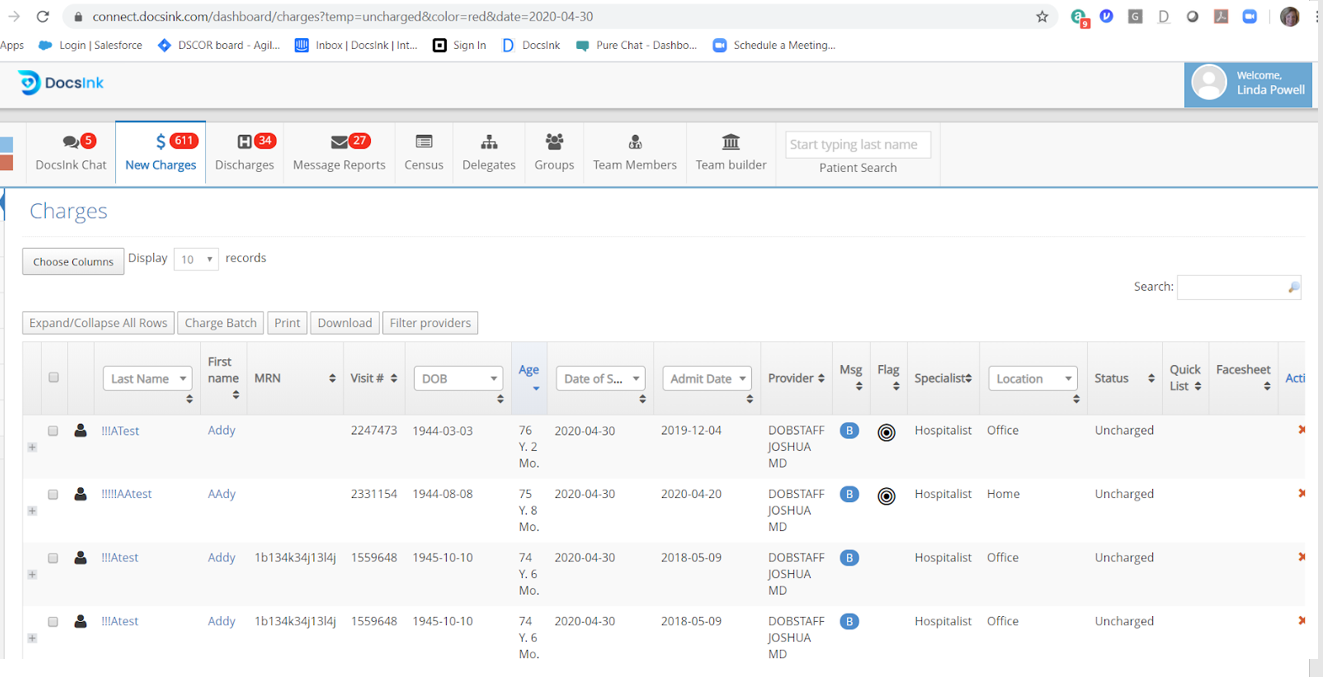Expand the row for visit 2331154
Screen dimensions: 1323x677
(x=32, y=511)
